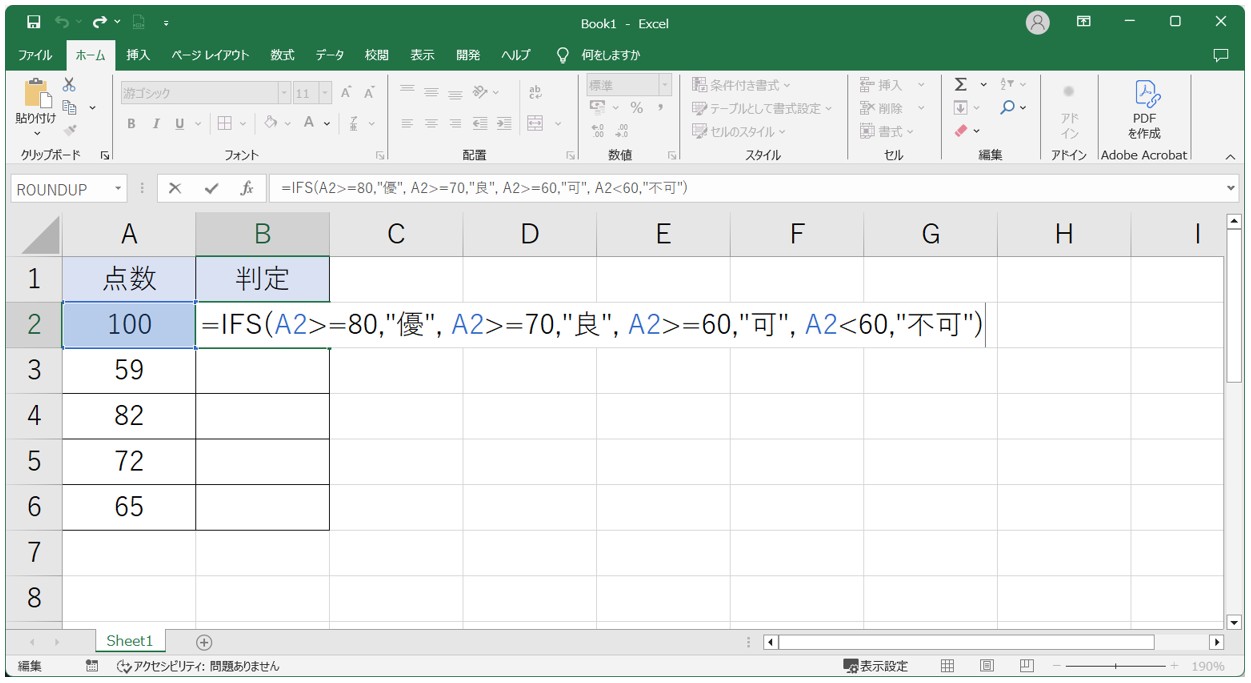Click the Paste clipboard icon
This screenshot has height=683, width=1251.
(x=37, y=95)
